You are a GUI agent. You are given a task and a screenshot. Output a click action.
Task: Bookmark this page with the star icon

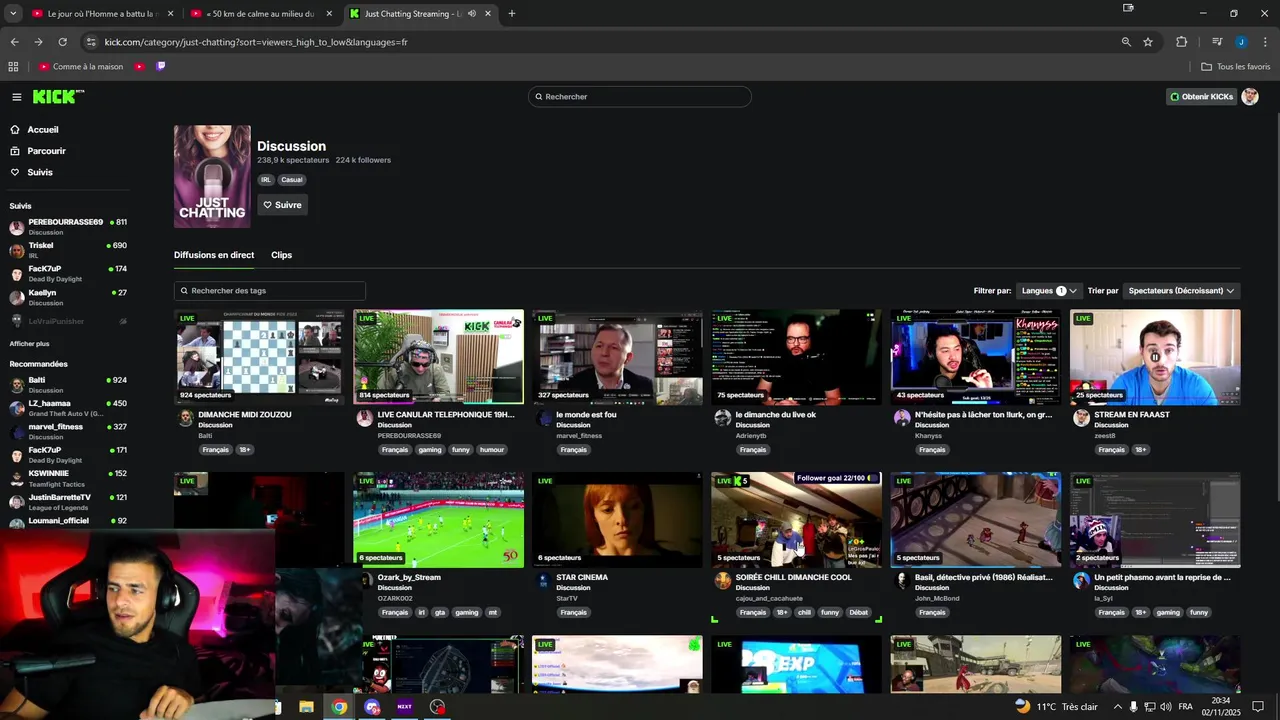coord(1148,42)
